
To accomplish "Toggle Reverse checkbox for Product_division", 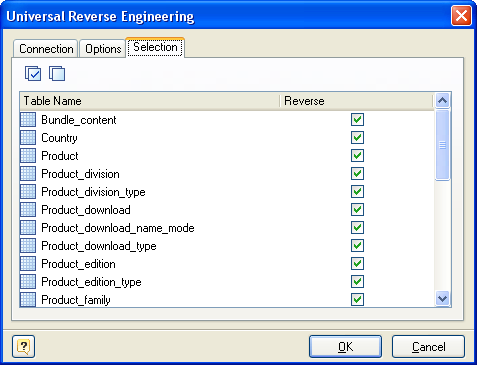I will pos(357,174).
